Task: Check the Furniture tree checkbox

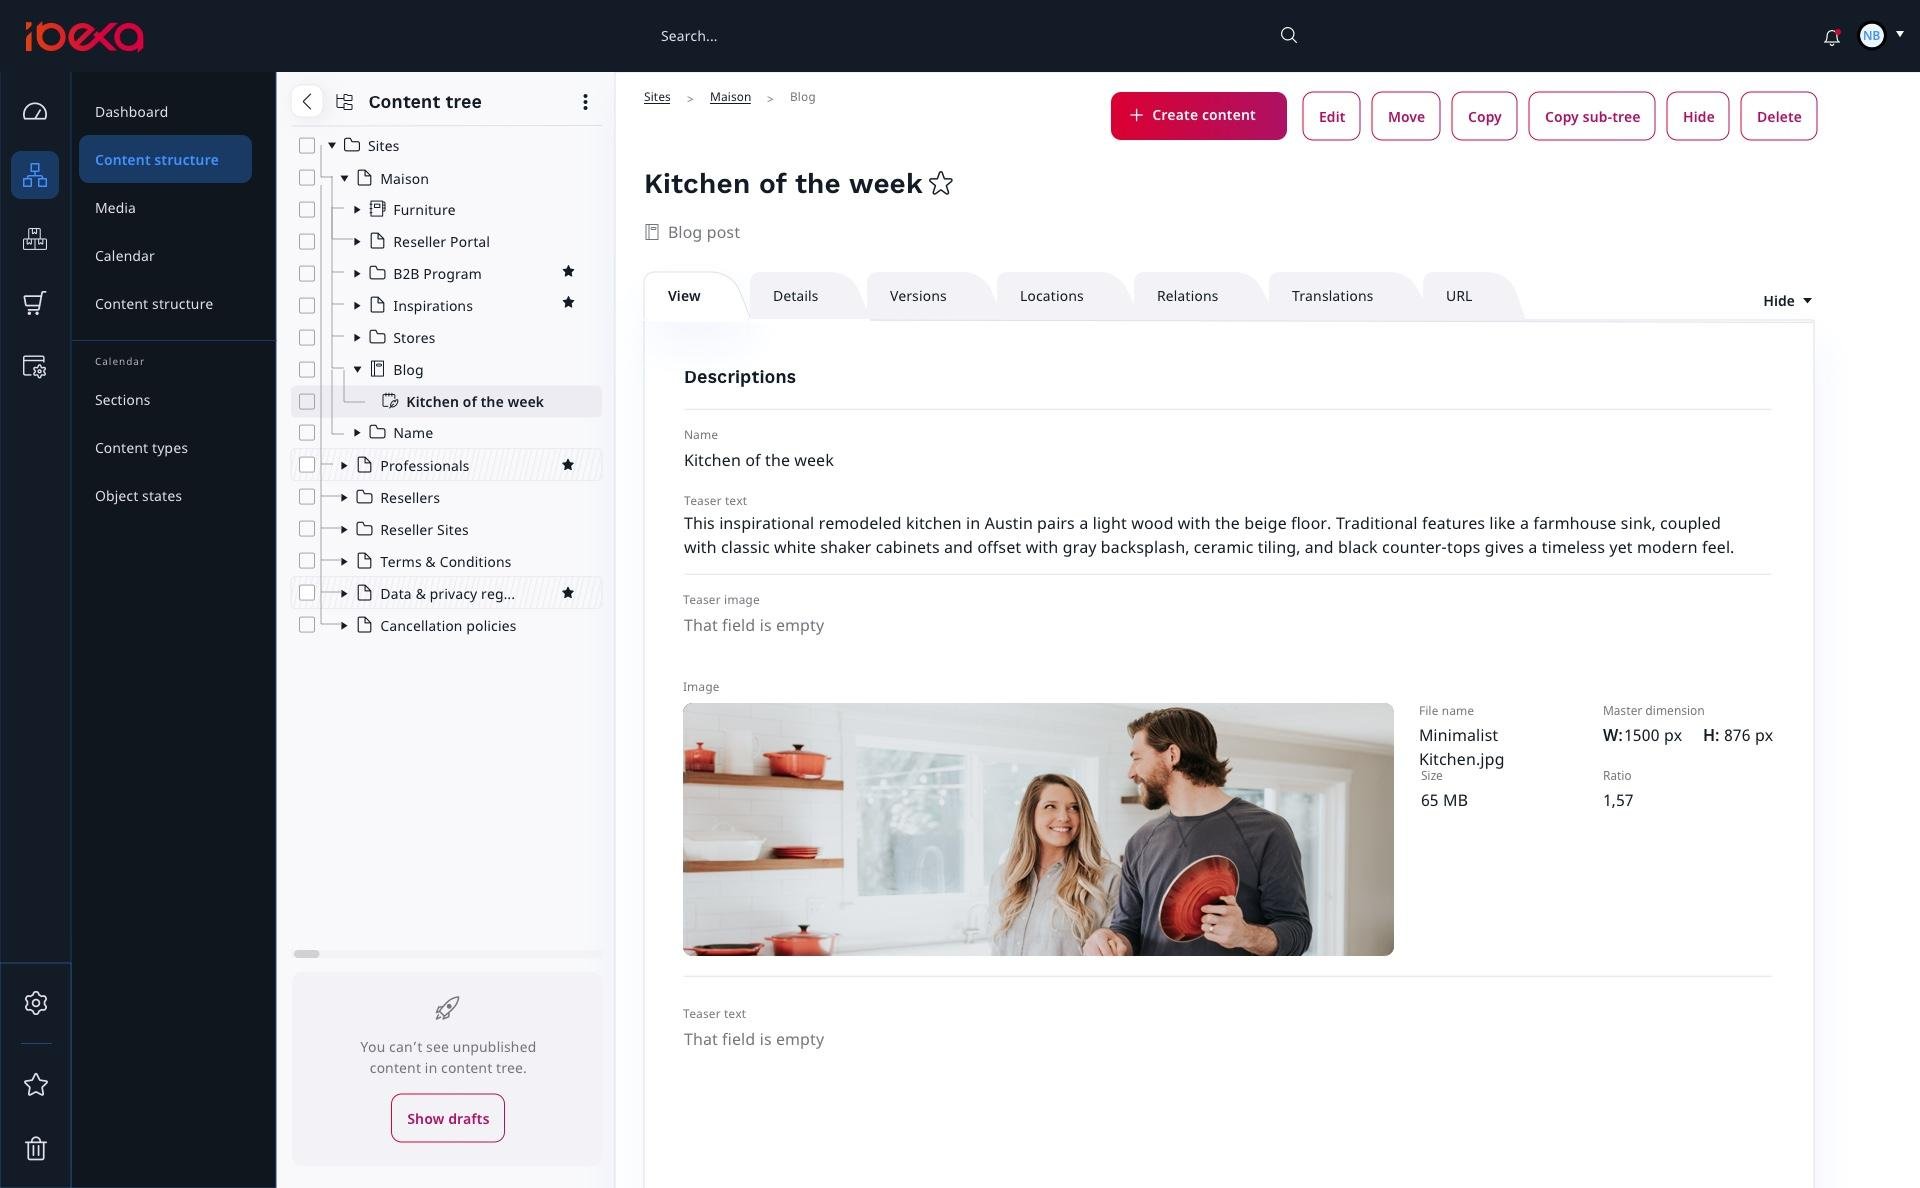Action: click(307, 210)
